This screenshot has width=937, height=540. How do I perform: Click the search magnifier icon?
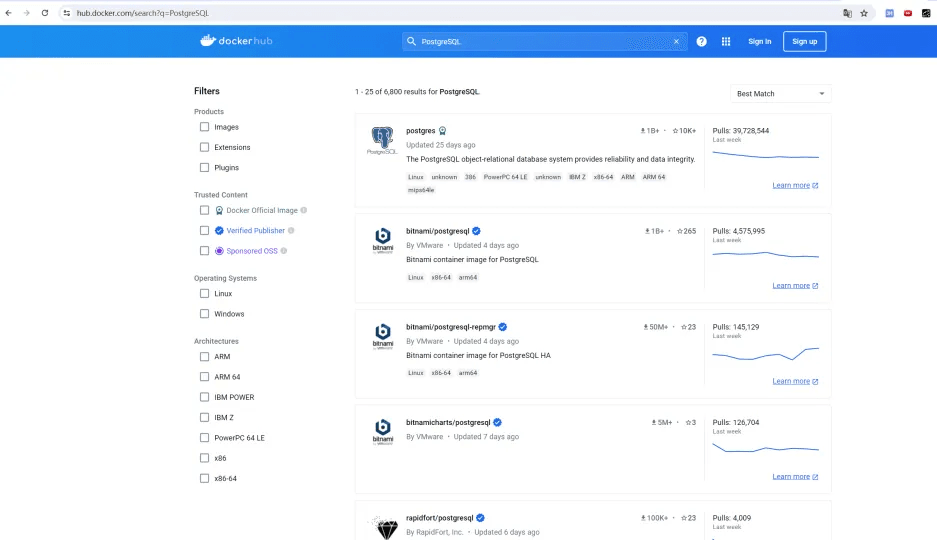411,41
